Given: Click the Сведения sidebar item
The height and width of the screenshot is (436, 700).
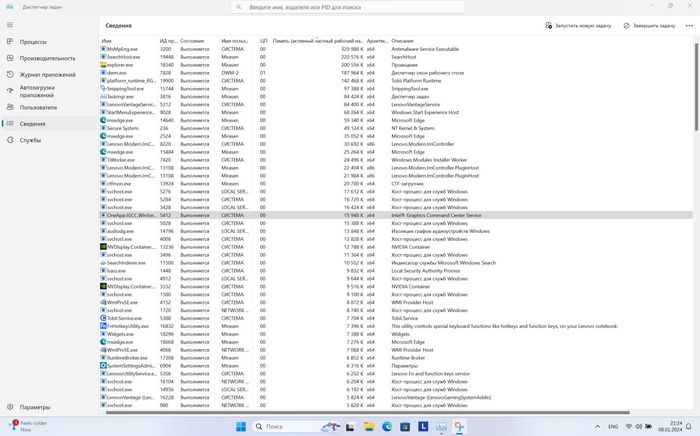Looking at the screenshot, I should 49,124.
